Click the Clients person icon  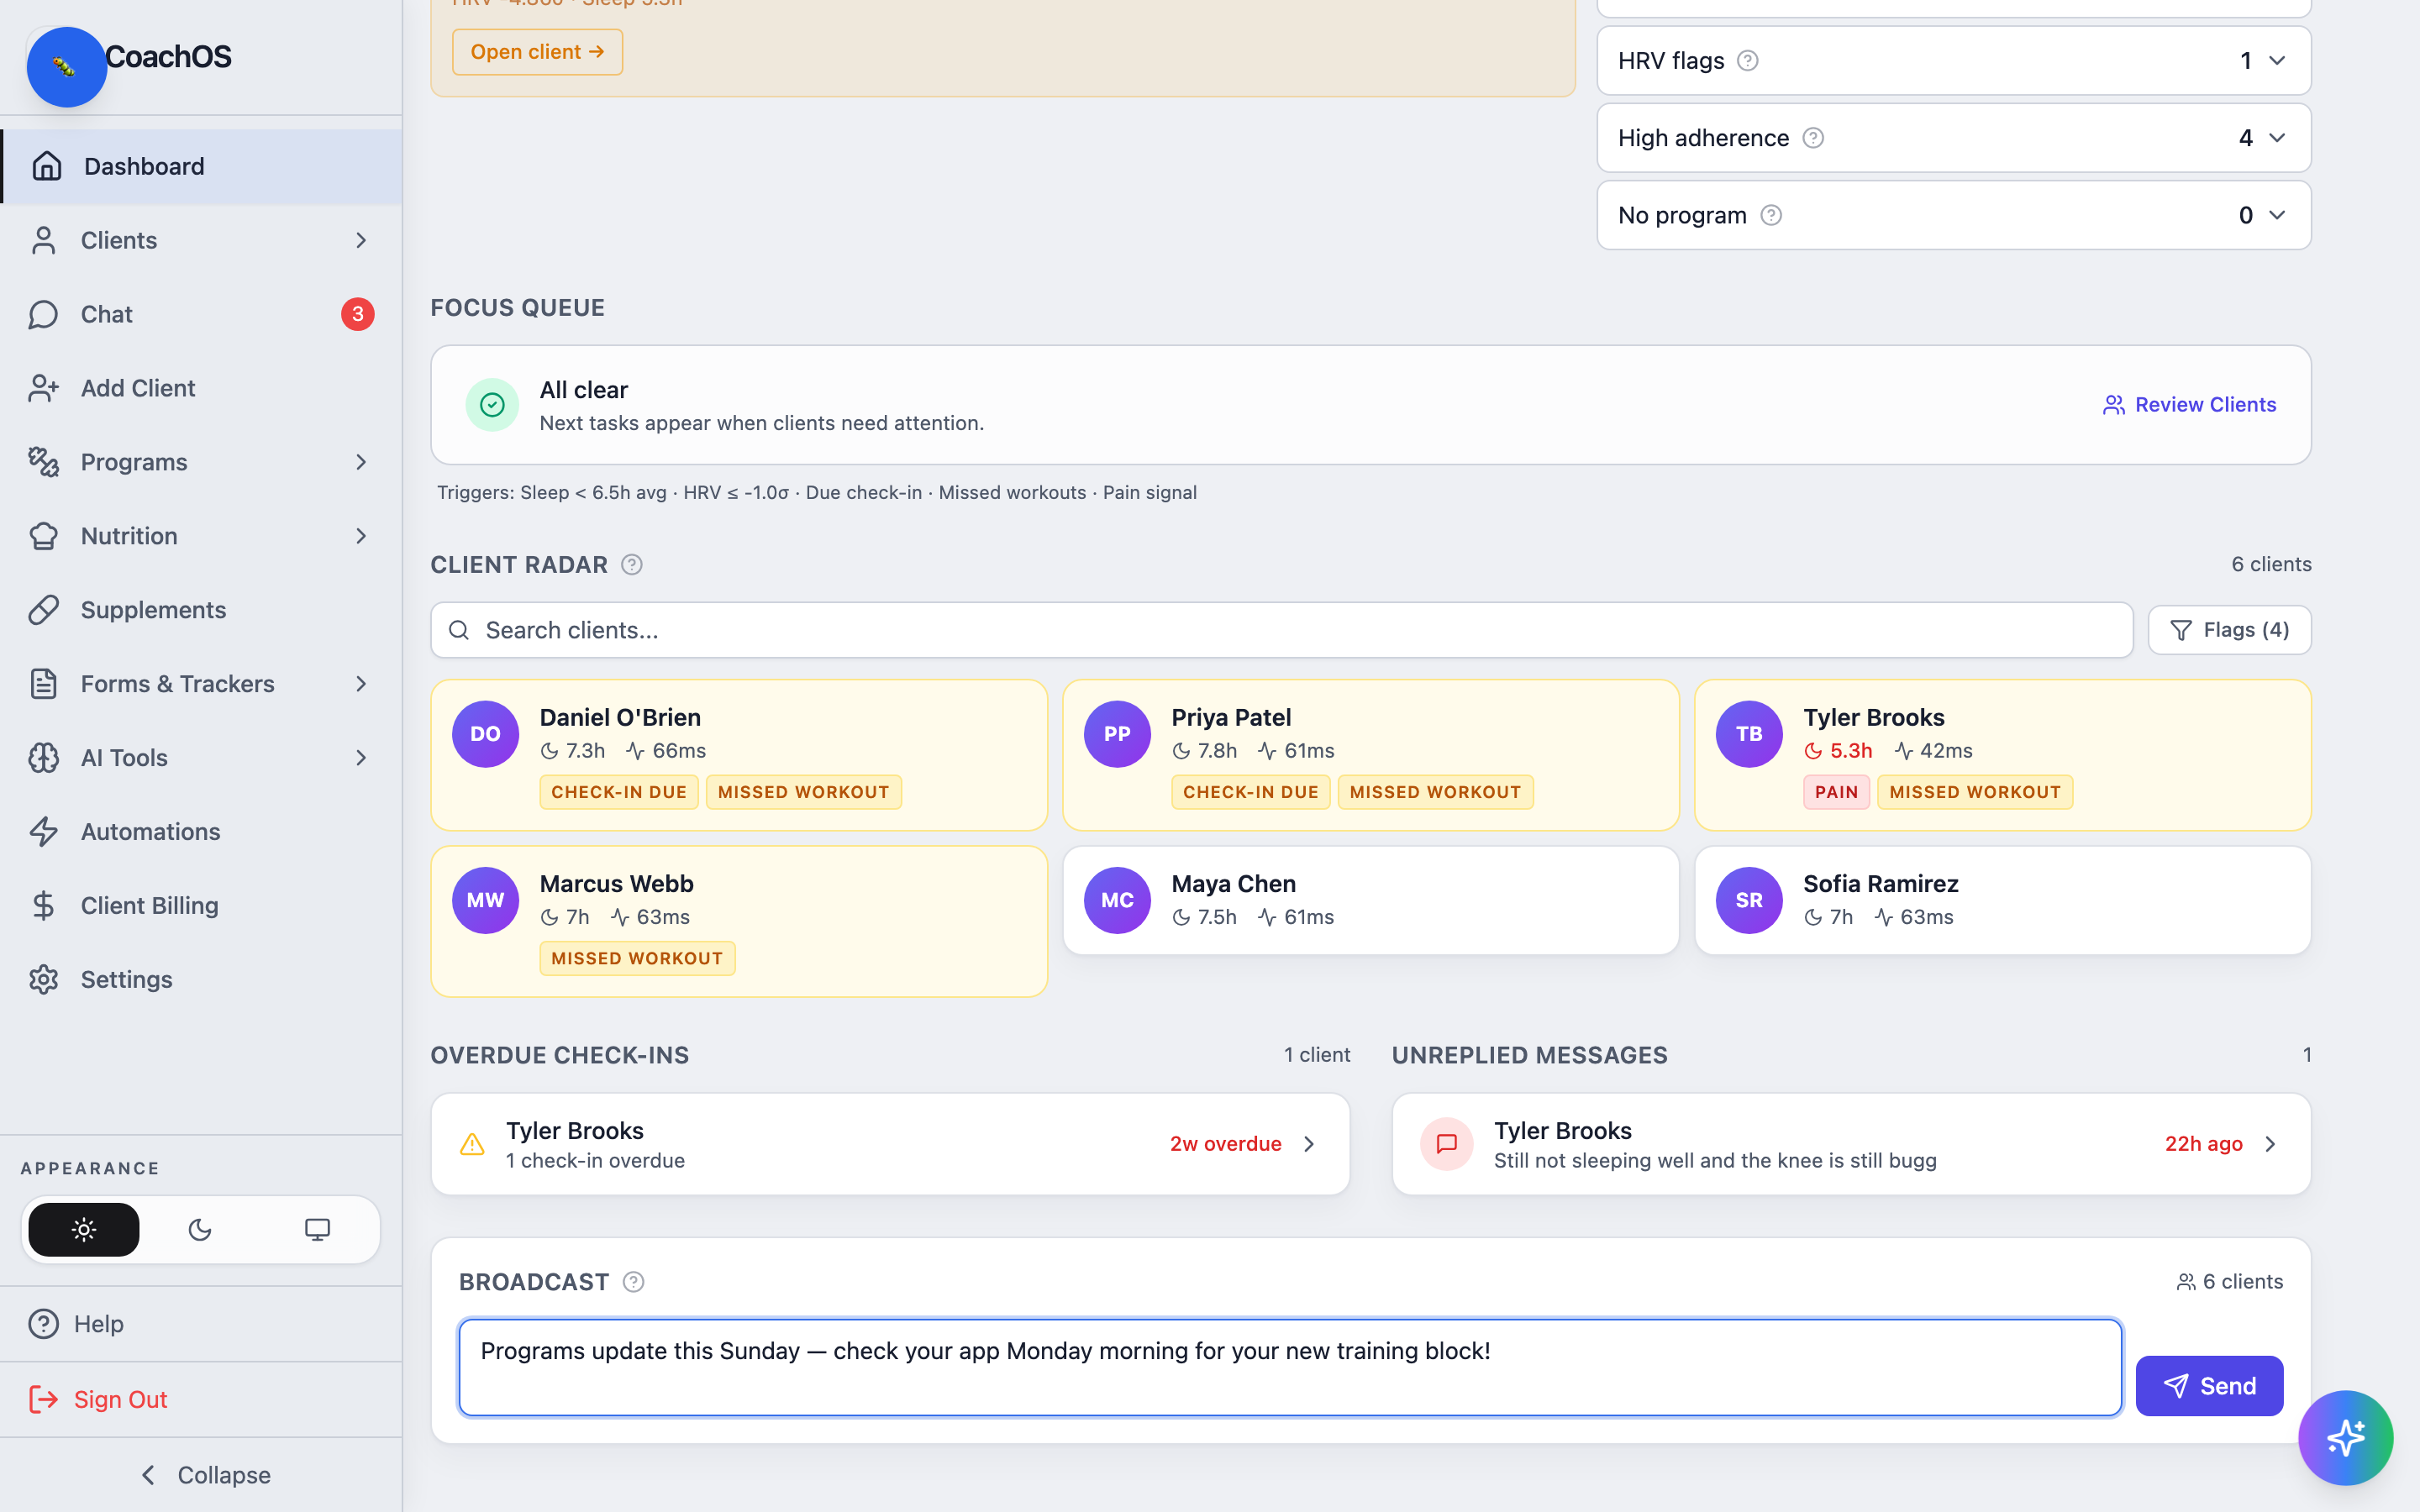pos(43,240)
